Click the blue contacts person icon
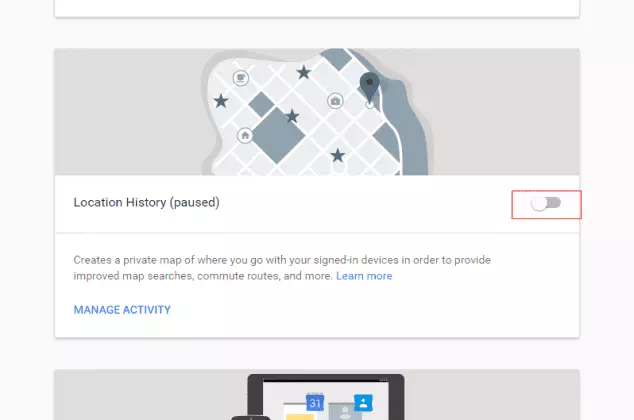Image resolution: width=634 pixels, height=420 pixels. click(364, 404)
